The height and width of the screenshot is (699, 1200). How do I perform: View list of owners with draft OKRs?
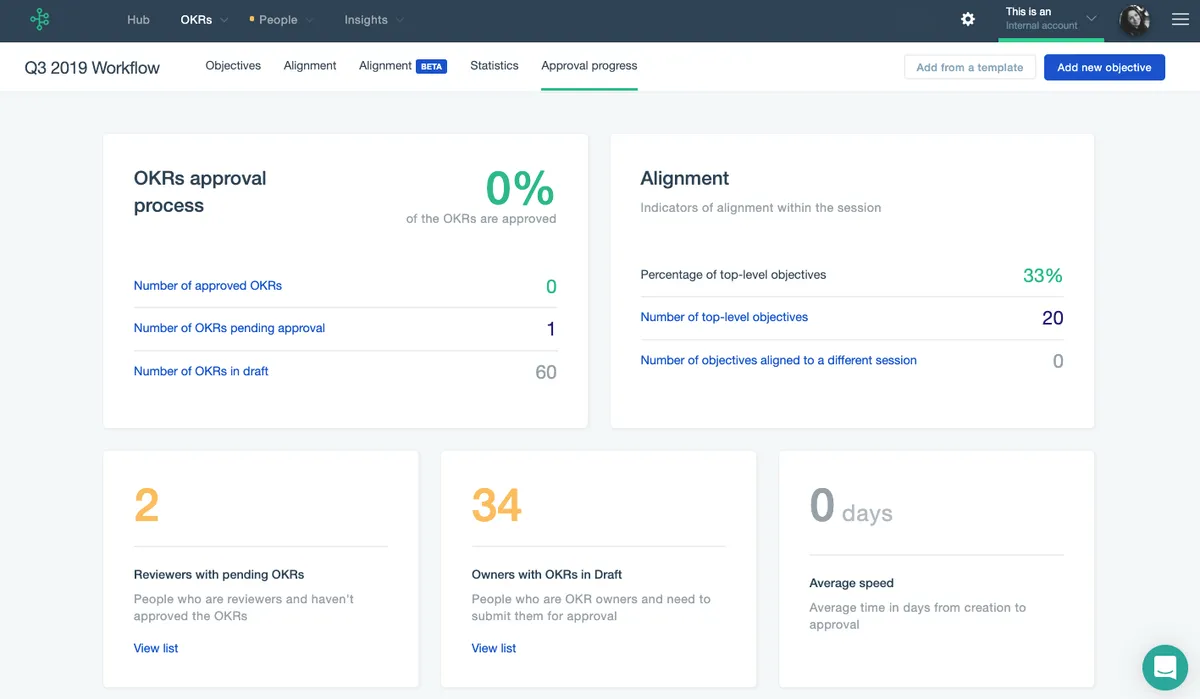pos(494,648)
